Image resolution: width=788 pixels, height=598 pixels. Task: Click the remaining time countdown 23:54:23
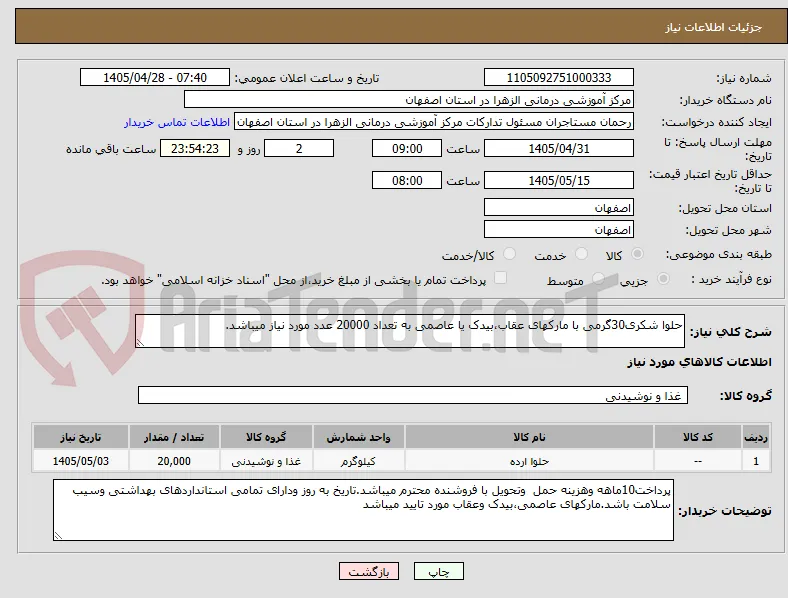click(195, 148)
